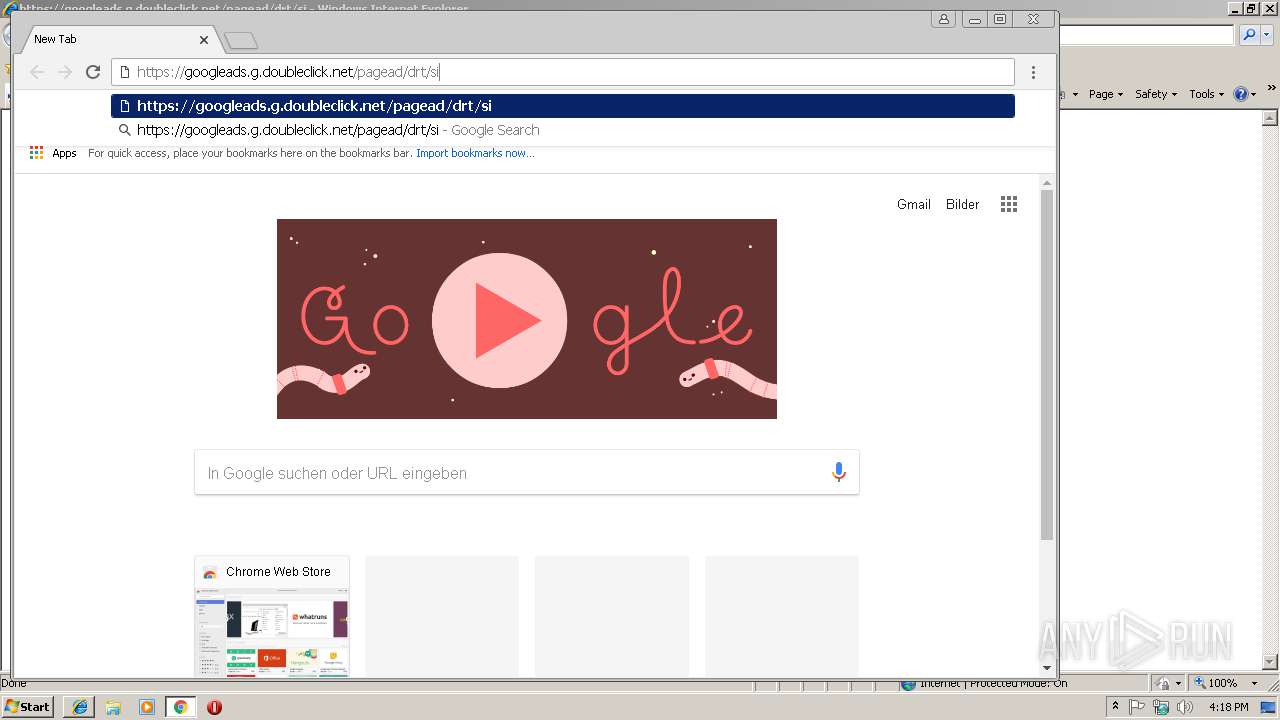Click the Internet Explorer Help icon
Screen dimensions: 1280x720
pyautogui.click(x=1241, y=94)
